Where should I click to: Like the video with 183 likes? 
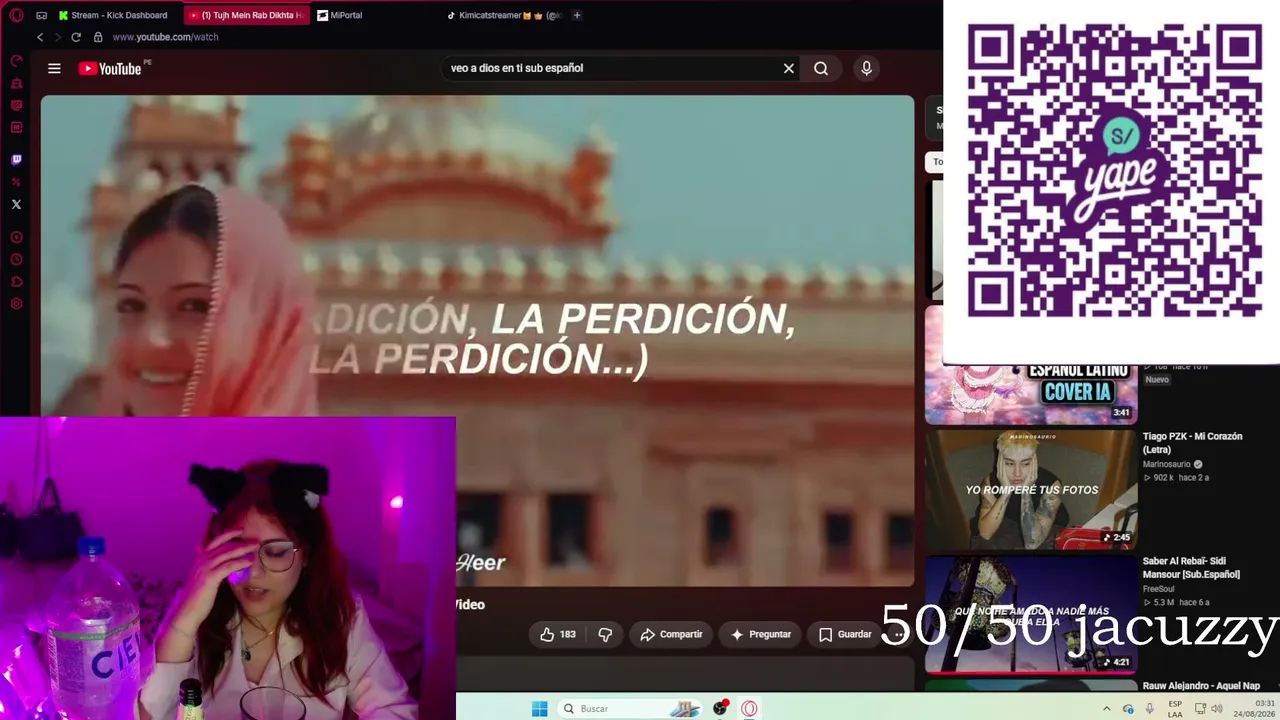558,634
